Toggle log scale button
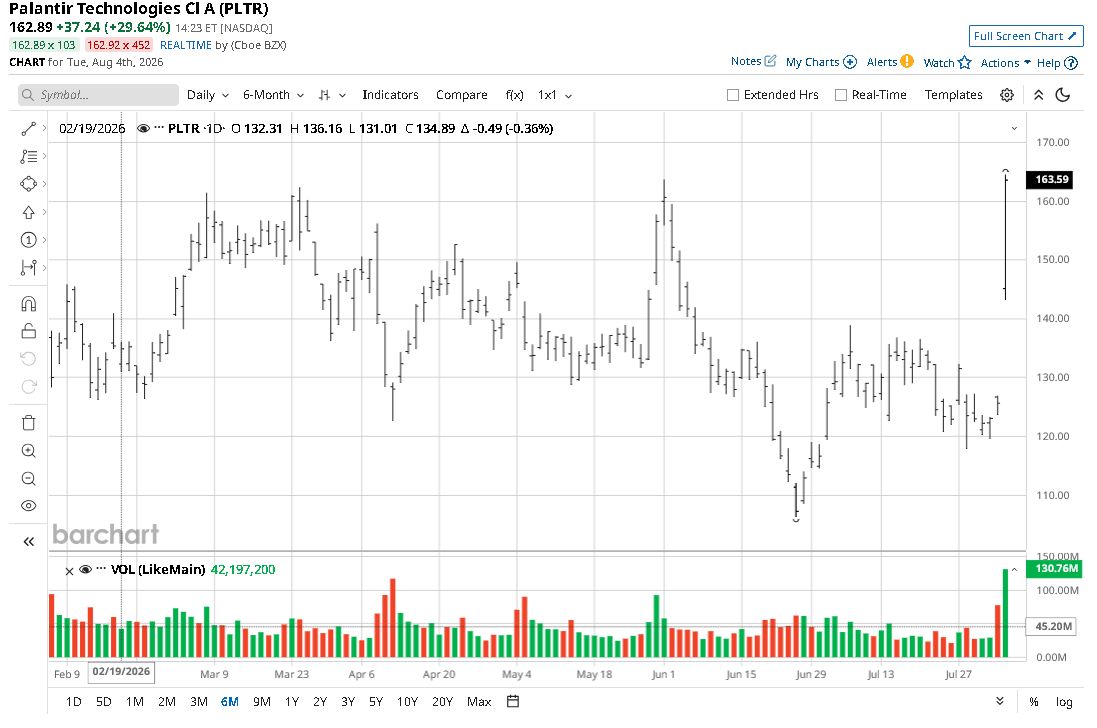Viewport: 1097px width, 728px height. 1063,701
